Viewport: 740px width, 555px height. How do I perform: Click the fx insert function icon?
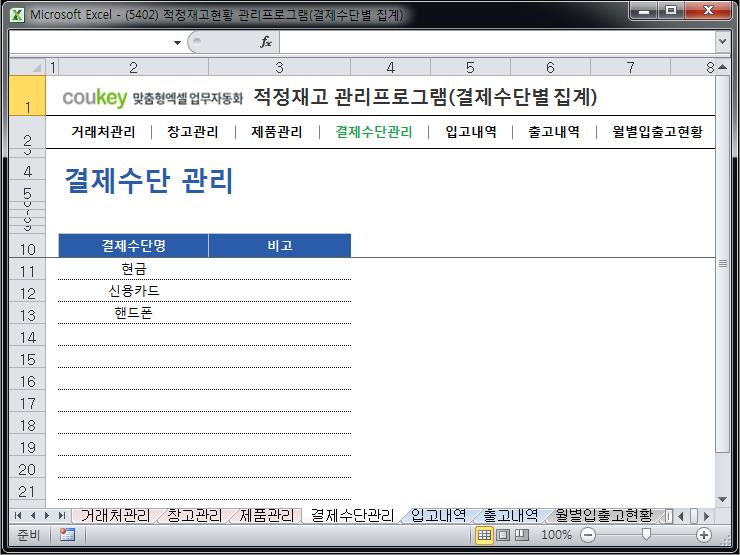(x=266, y=42)
